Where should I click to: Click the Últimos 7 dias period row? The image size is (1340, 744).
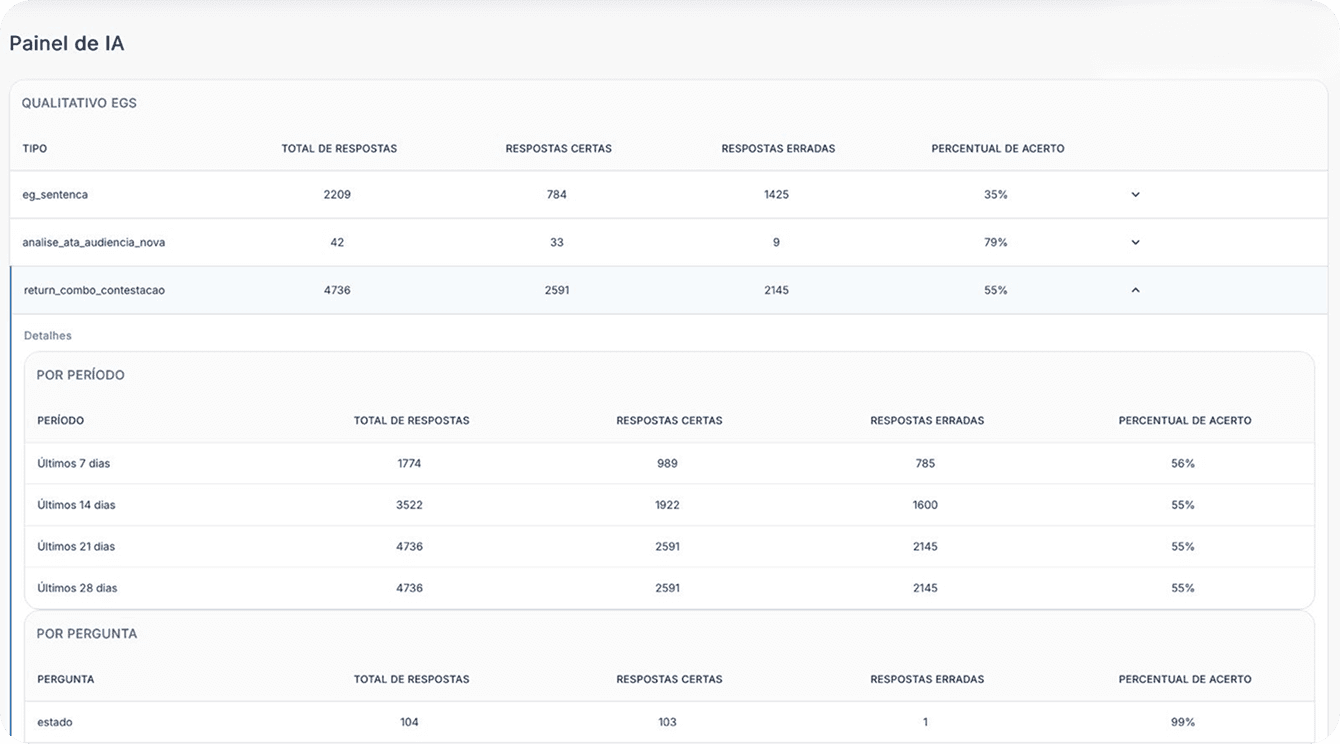669,464
